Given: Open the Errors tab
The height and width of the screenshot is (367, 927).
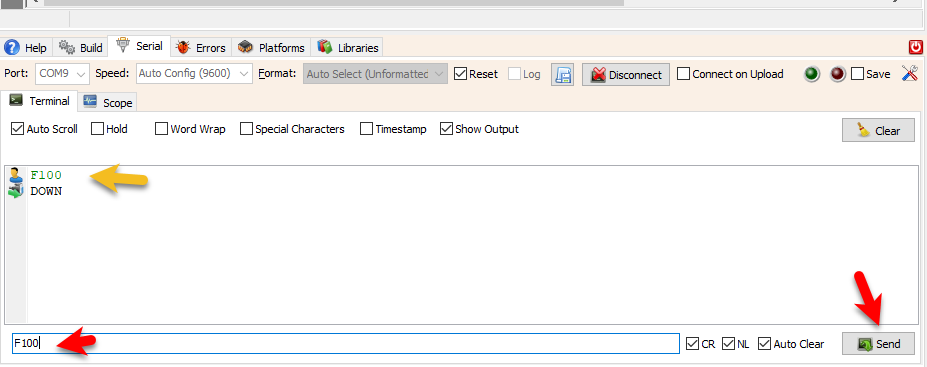Looking at the screenshot, I should [200, 48].
